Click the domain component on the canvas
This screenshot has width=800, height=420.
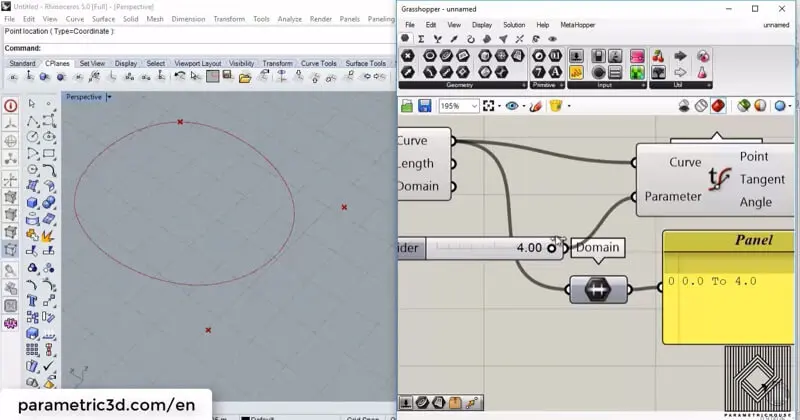[x=598, y=290]
